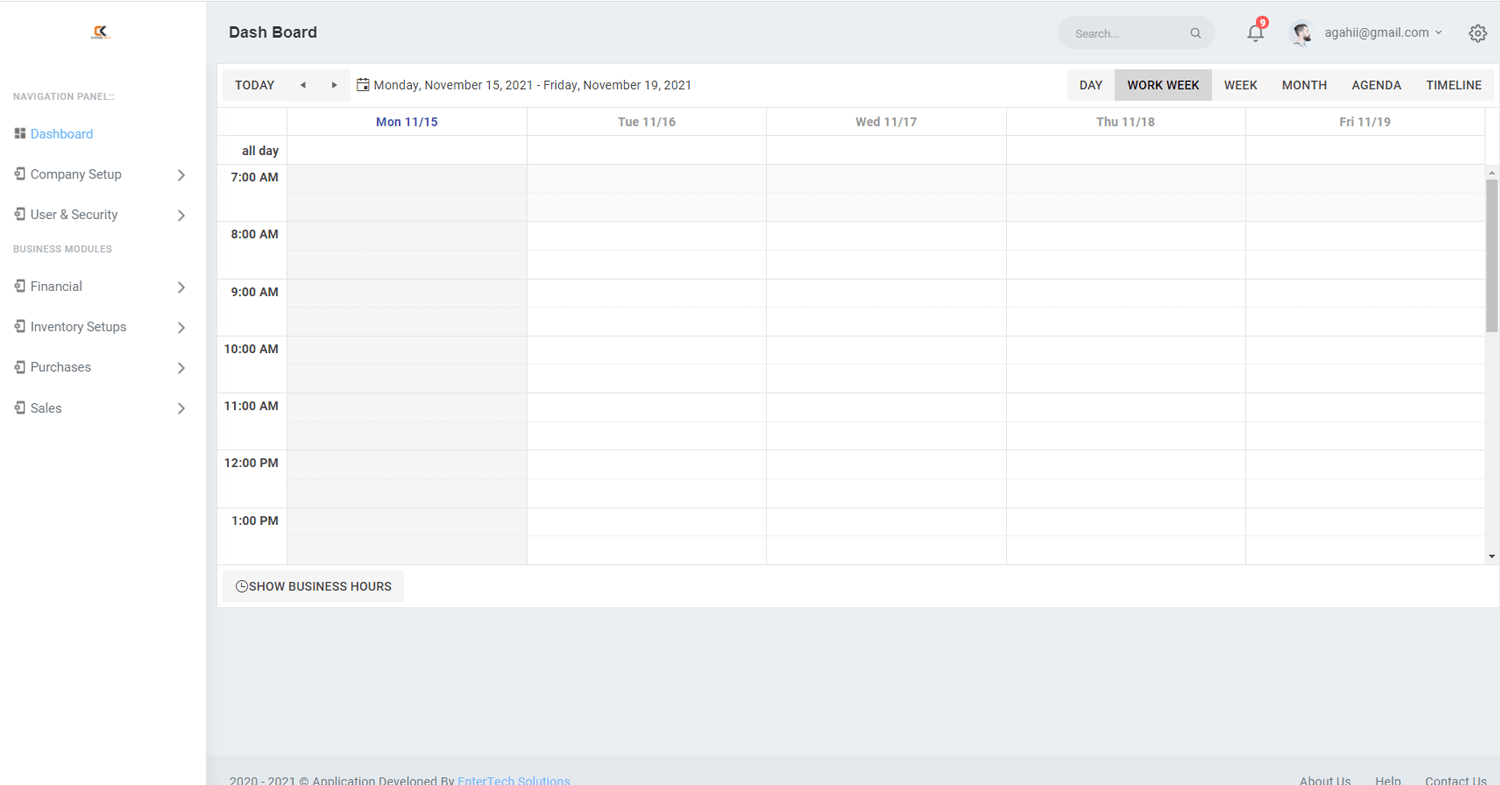The image size is (1500, 785).
Task: Click in the Search input field
Action: pyautogui.click(x=1127, y=34)
